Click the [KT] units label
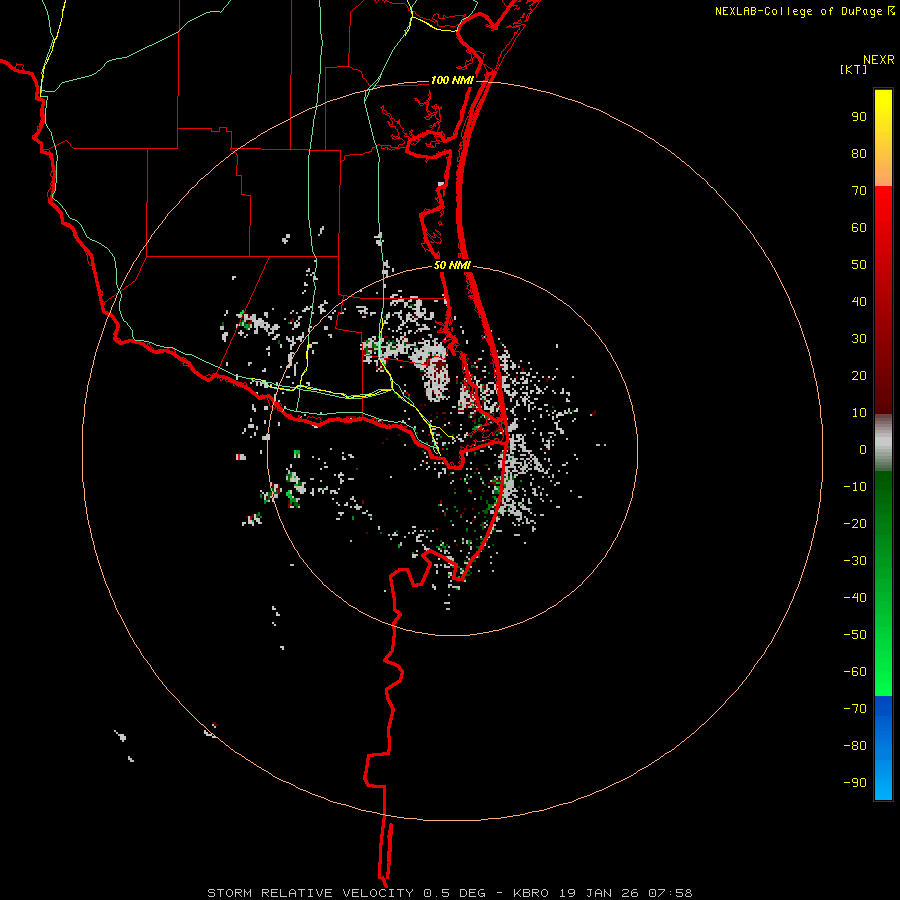This screenshot has width=900, height=900. (x=853, y=69)
